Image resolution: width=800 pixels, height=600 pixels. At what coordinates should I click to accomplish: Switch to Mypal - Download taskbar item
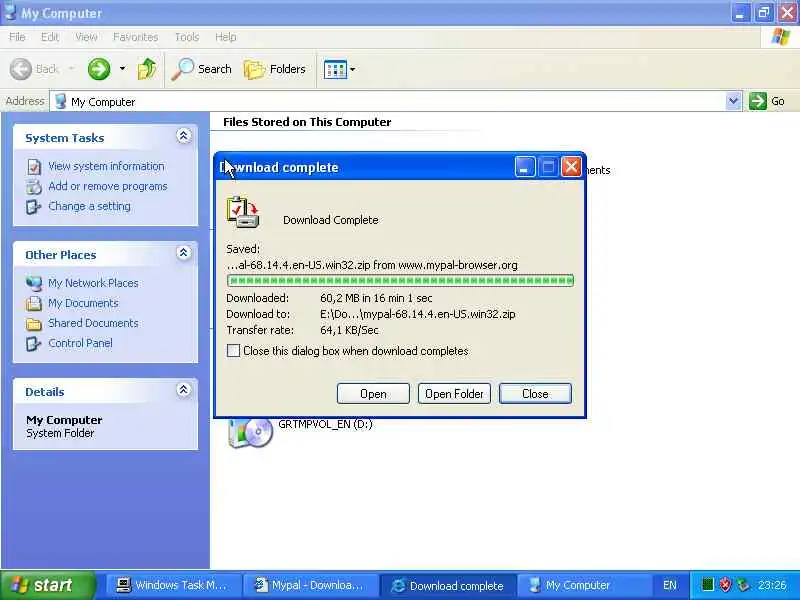click(x=310, y=585)
